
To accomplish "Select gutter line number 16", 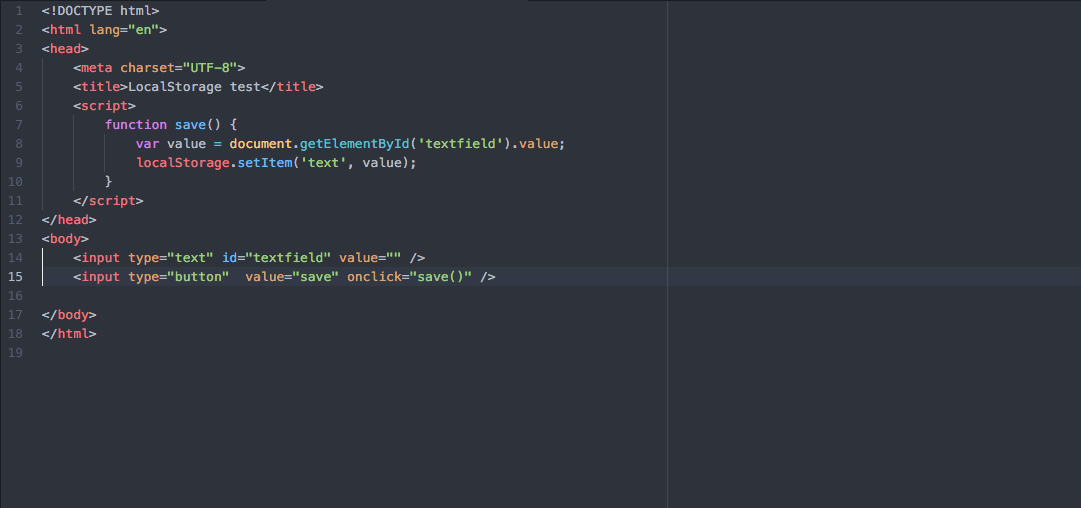I will click(14, 295).
